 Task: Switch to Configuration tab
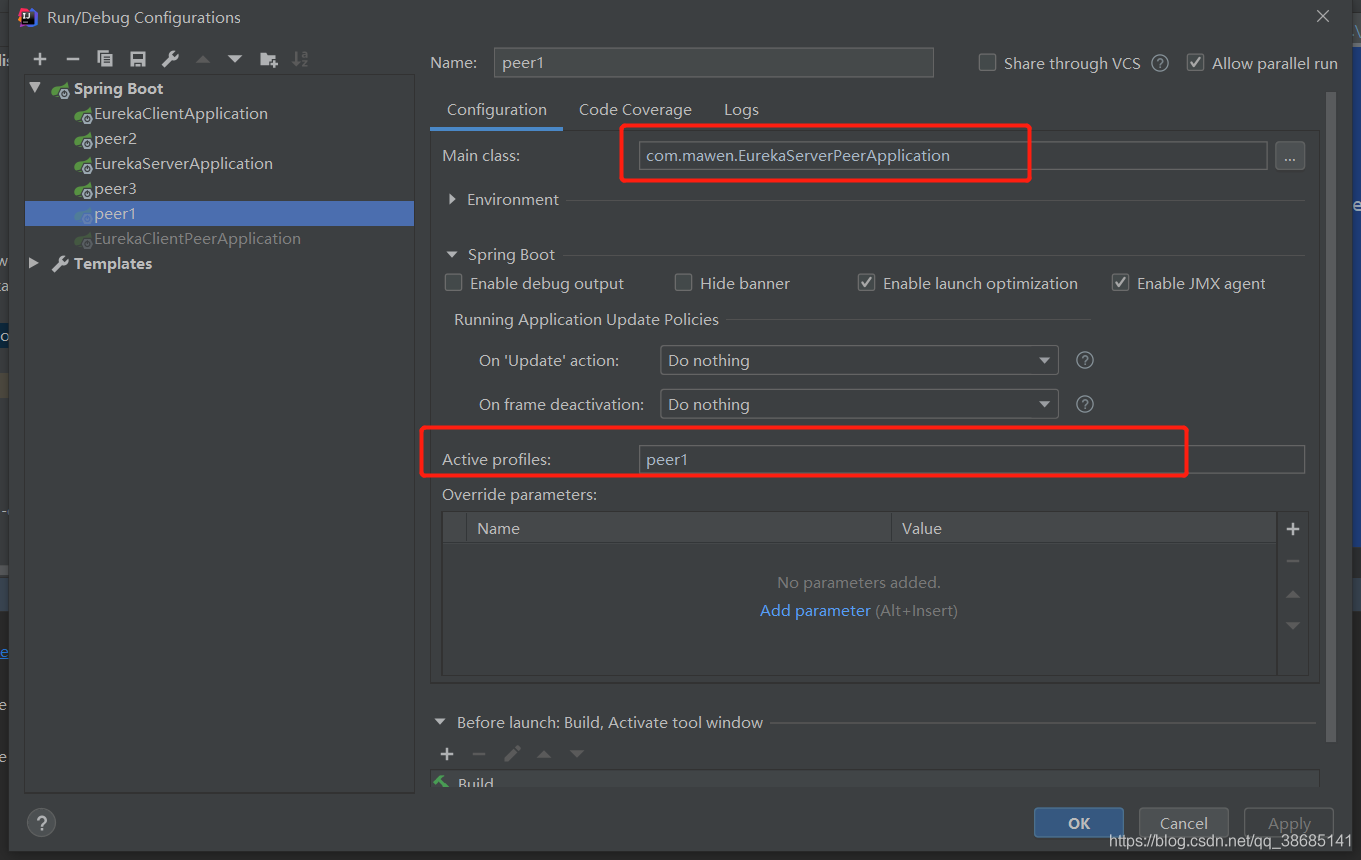pos(496,110)
